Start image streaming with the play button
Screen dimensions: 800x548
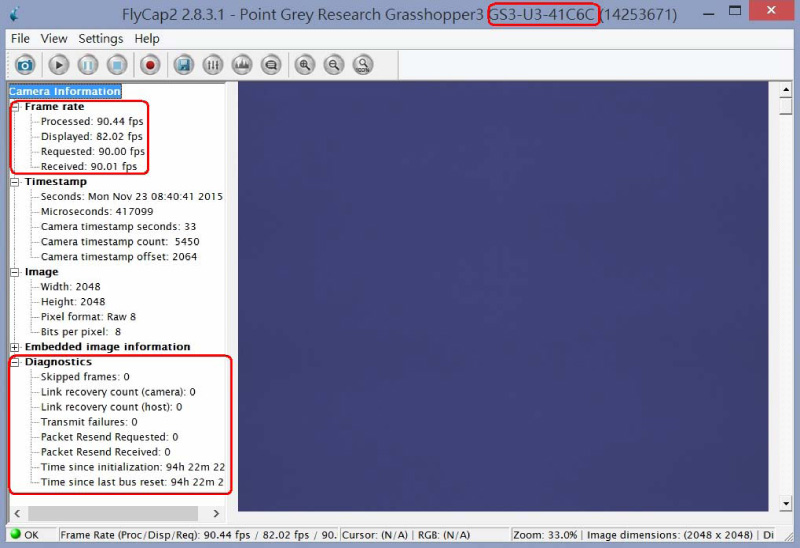click(59, 65)
